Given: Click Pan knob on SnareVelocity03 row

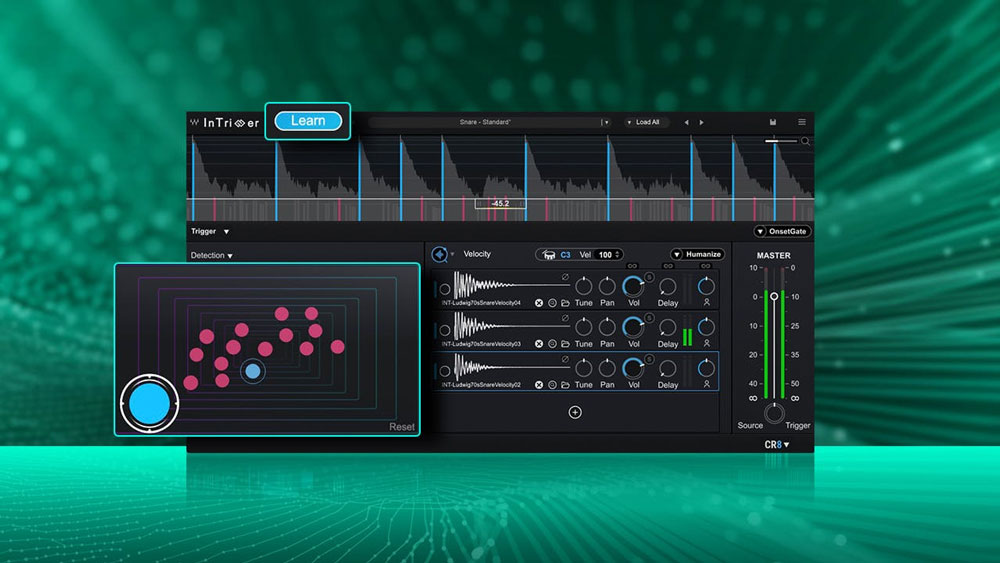Looking at the screenshot, I should [x=607, y=327].
